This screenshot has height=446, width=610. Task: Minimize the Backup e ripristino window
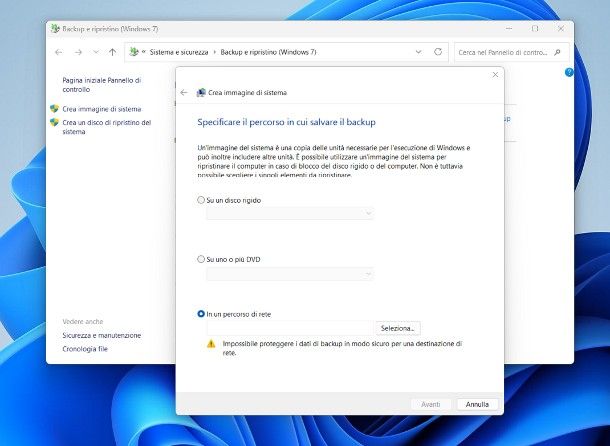(509, 28)
